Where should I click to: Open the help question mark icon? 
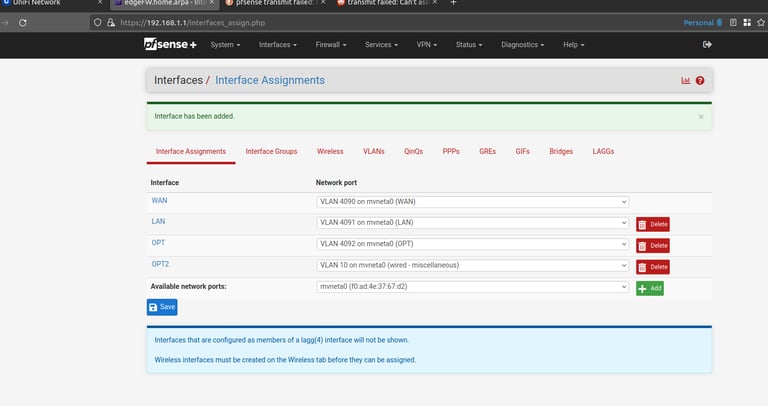(x=700, y=80)
